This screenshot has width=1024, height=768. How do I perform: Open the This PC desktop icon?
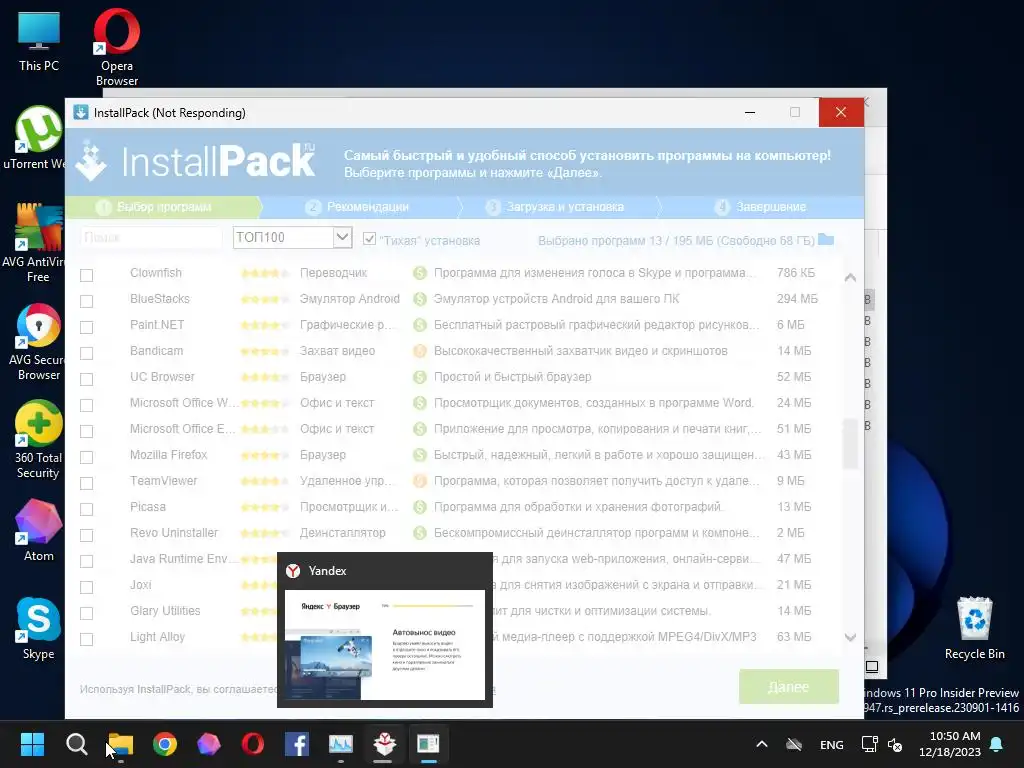(x=39, y=40)
